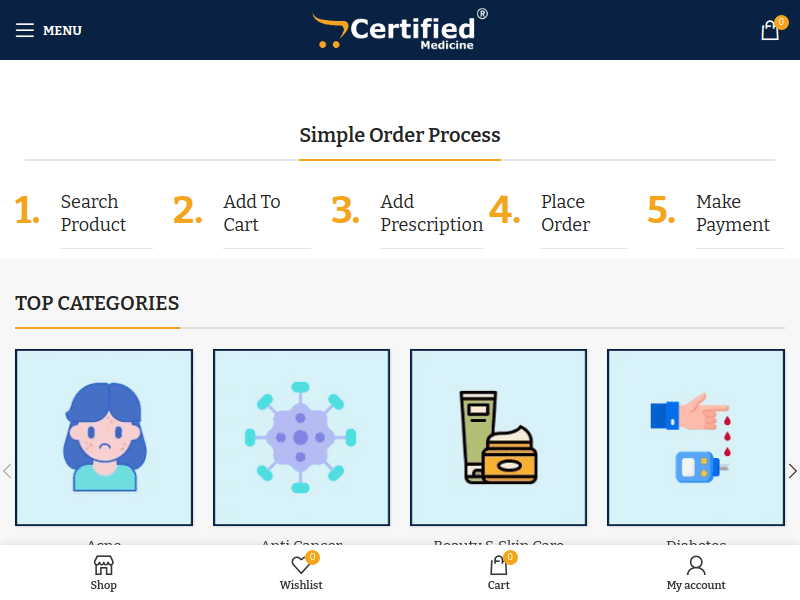The width and height of the screenshot is (800, 600).
Task: Advance the categories carousel with right chevron
Action: [x=793, y=470]
